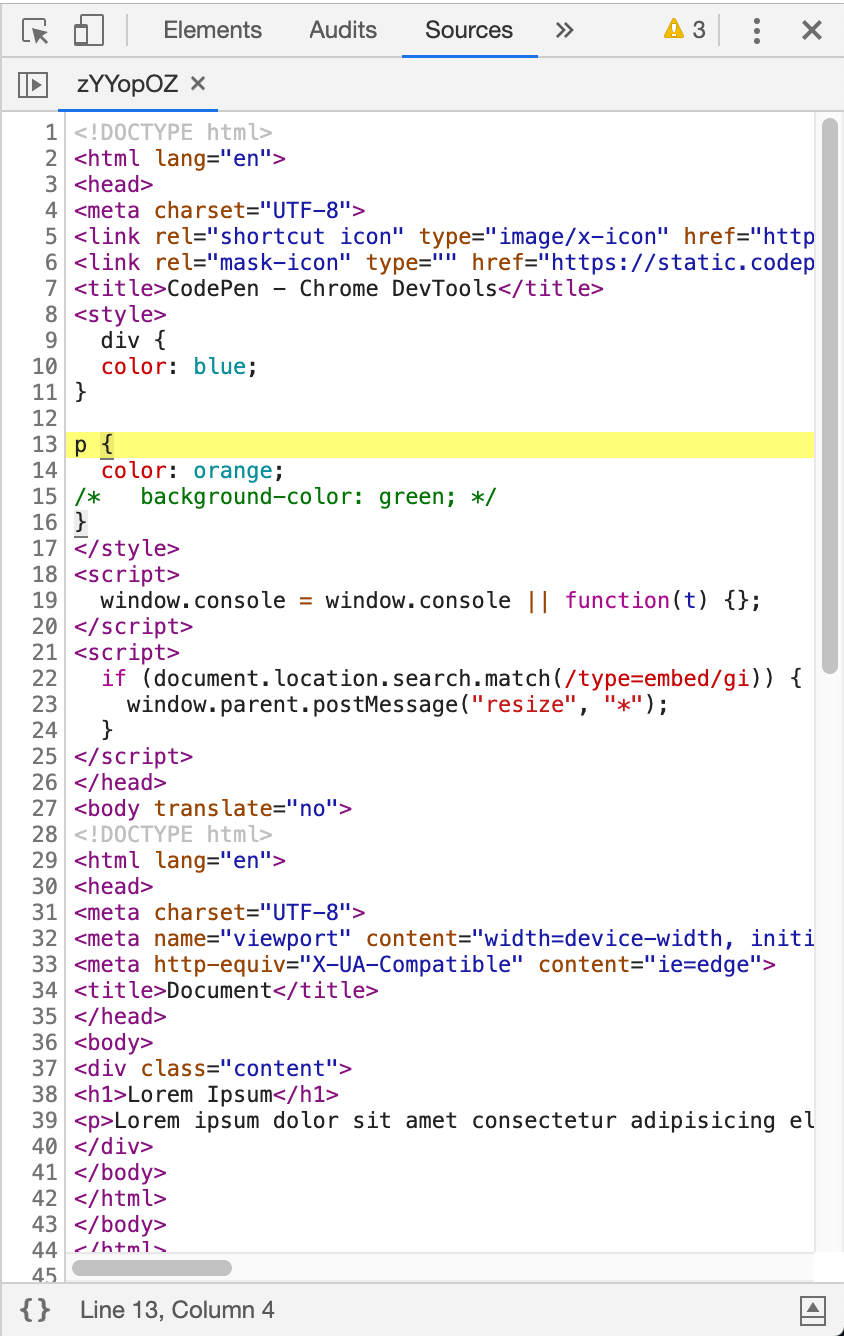Open the Audits panel
Viewport: 844px width, 1336px height.
pyautogui.click(x=342, y=30)
